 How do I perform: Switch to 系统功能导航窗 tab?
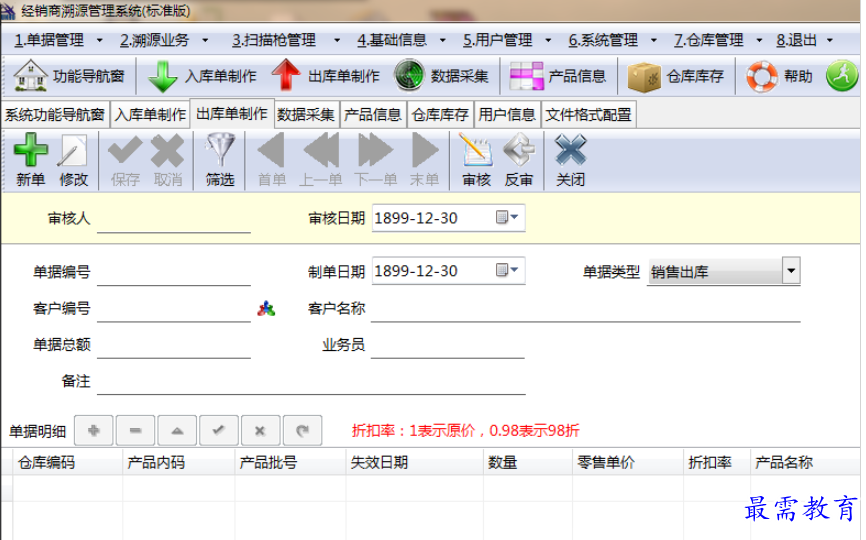pyautogui.click(x=55, y=114)
